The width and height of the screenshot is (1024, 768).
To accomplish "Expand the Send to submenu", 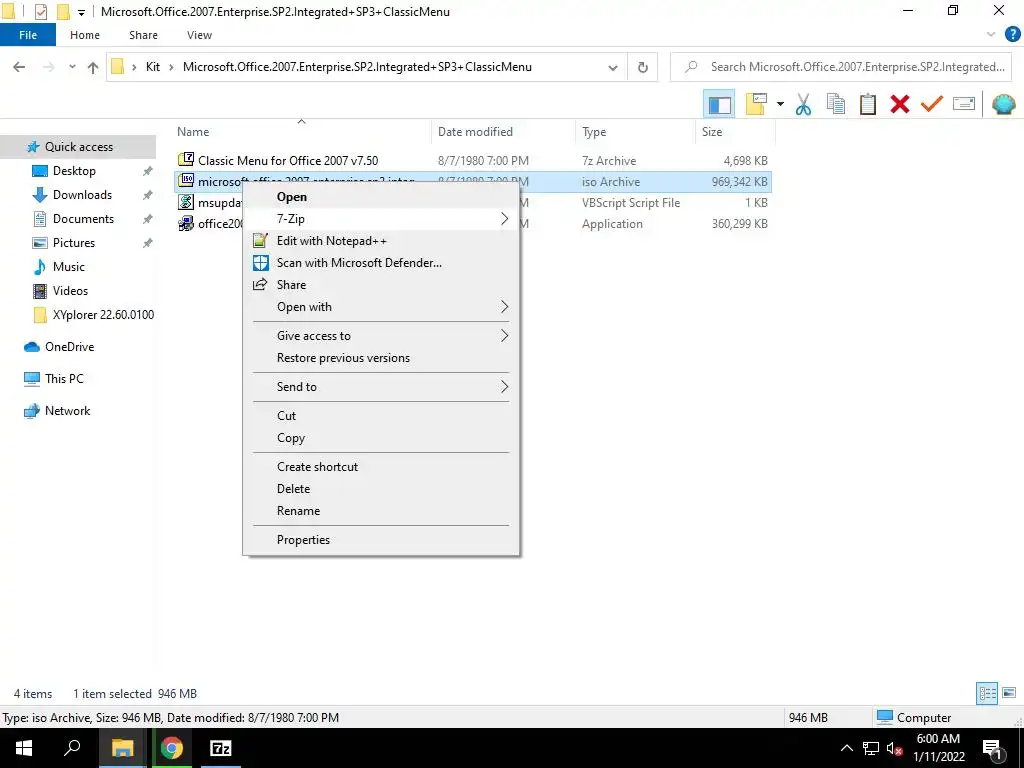I will pos(381,387).
